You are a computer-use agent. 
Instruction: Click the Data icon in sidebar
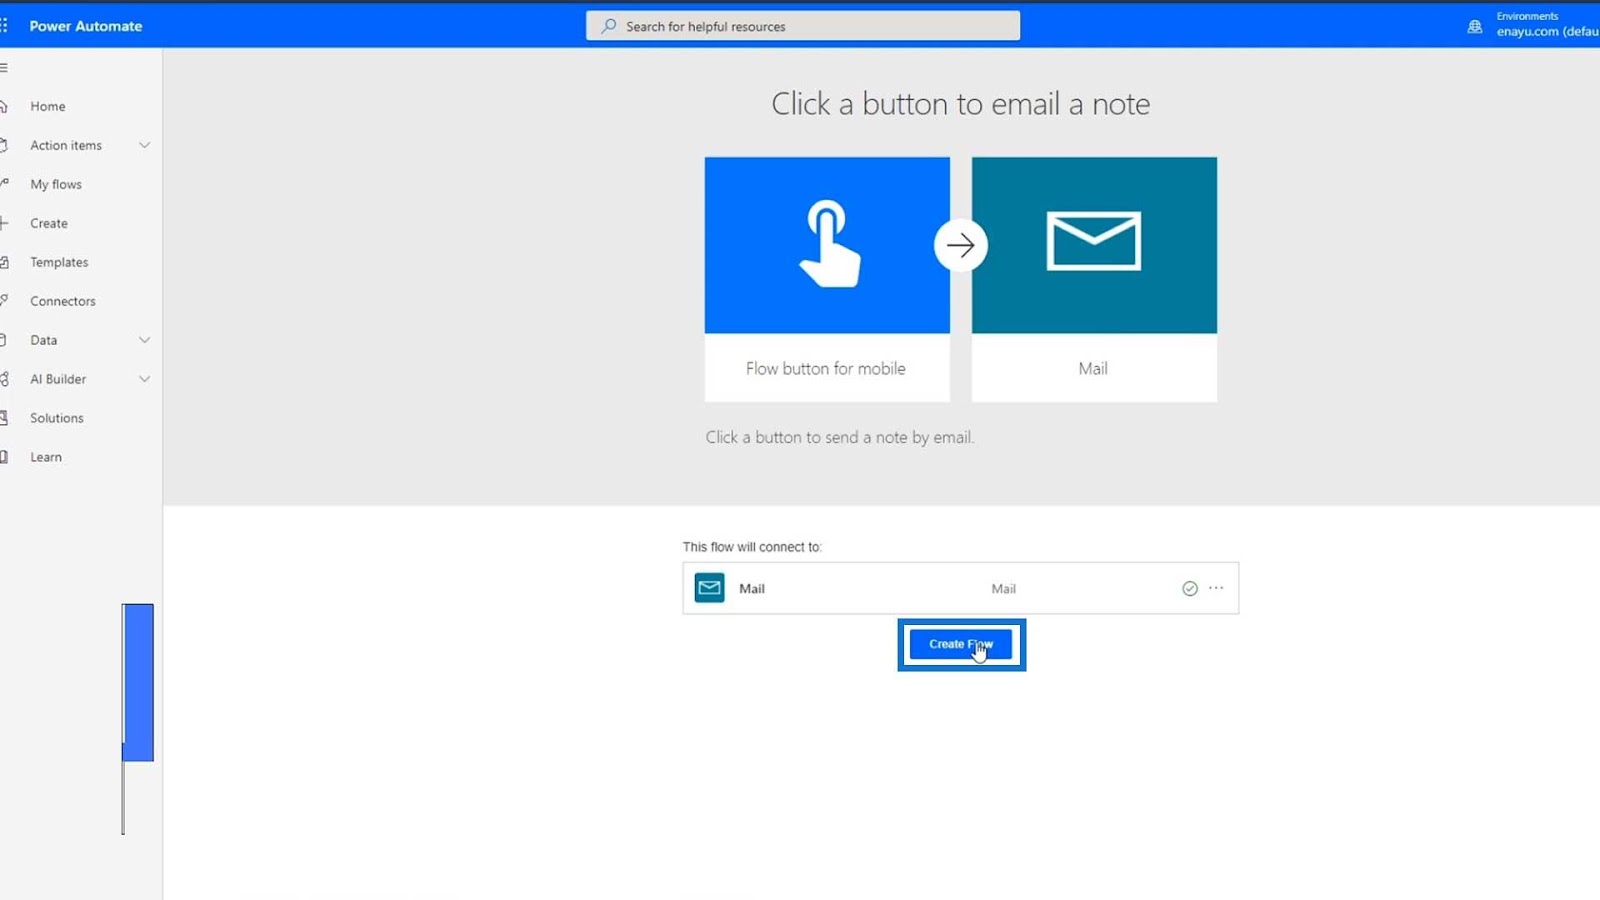pos(4,340)
